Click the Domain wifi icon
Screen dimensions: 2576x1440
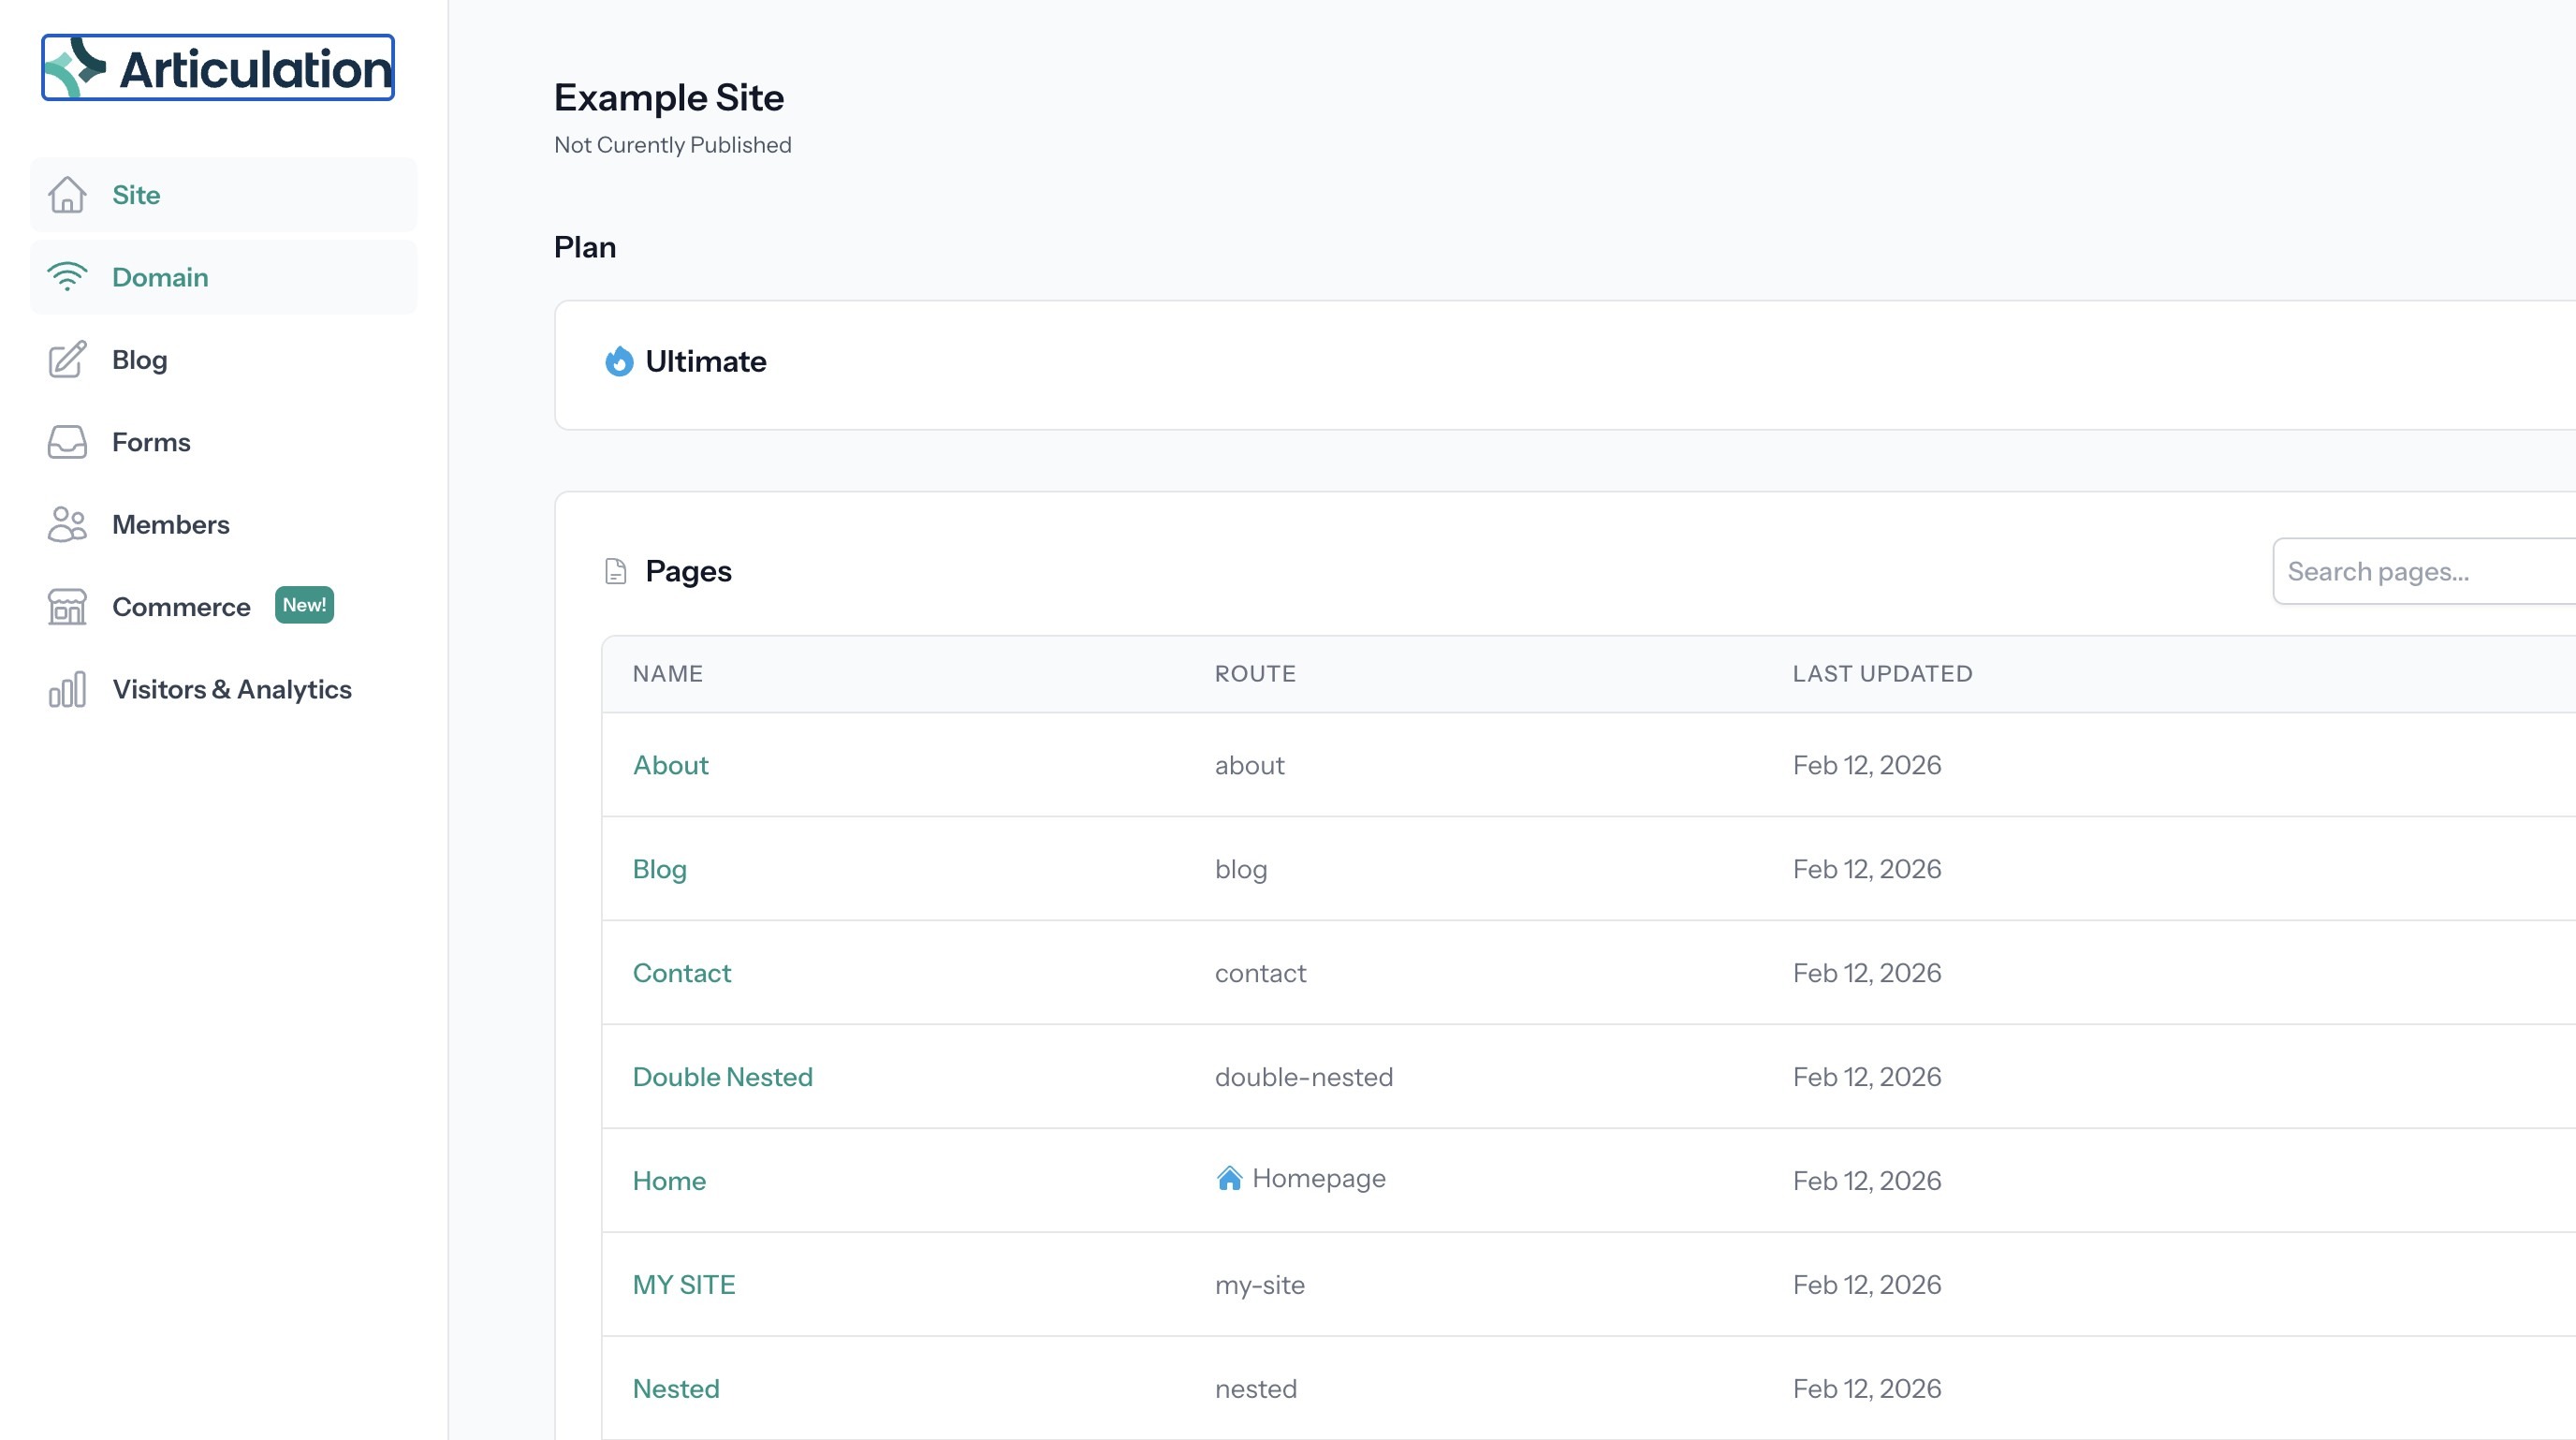click(x=67, y=277)
